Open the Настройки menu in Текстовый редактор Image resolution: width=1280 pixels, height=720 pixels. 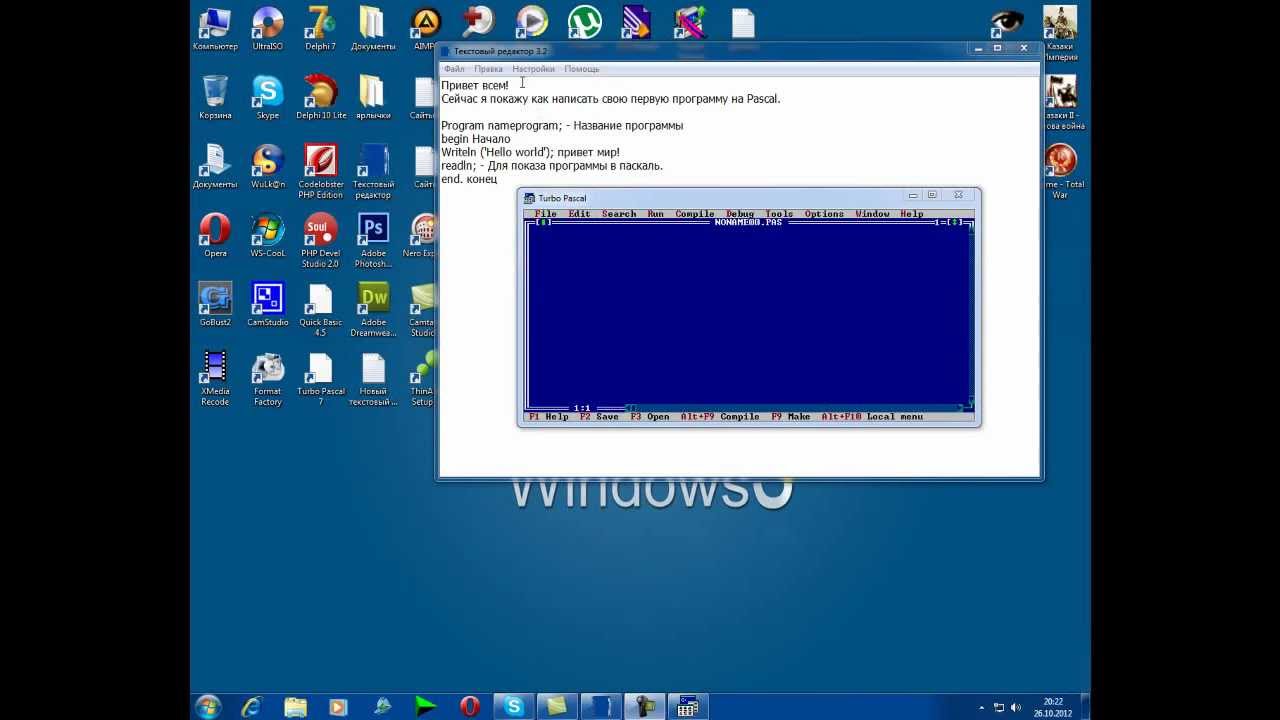(x=533, y=69)
